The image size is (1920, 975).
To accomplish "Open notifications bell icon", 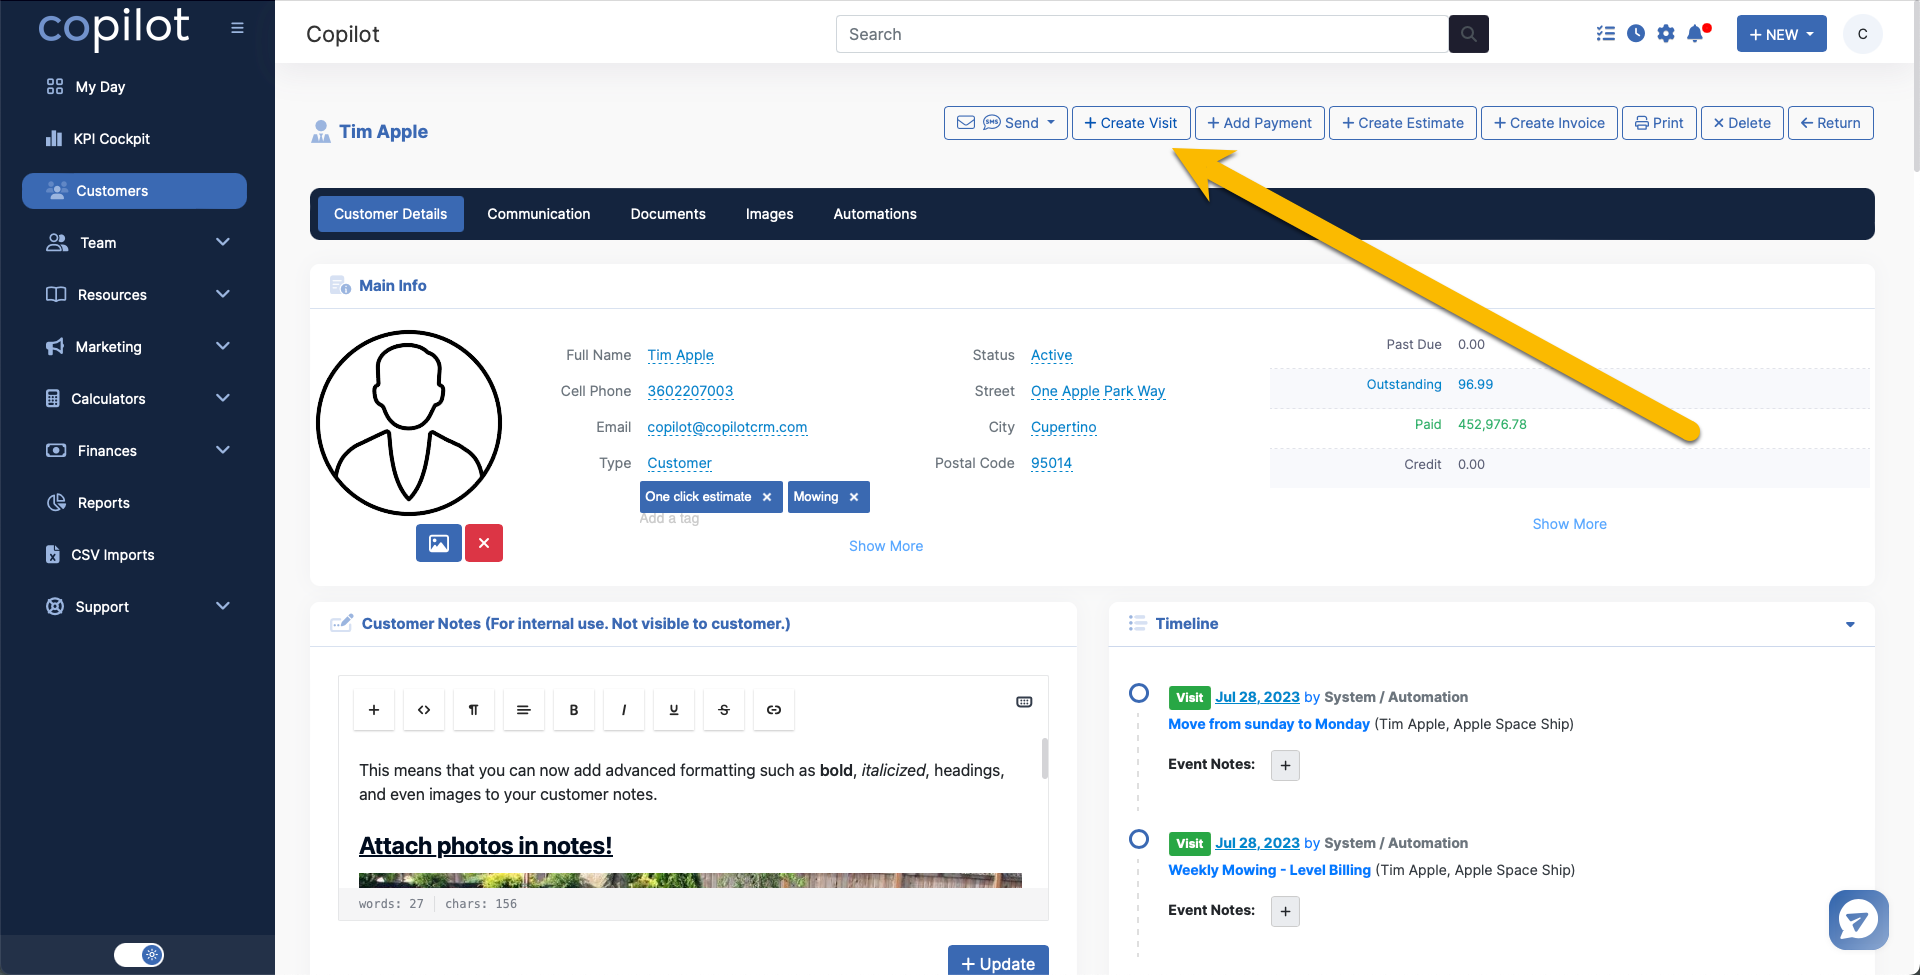I will (x=1697, y=34).
